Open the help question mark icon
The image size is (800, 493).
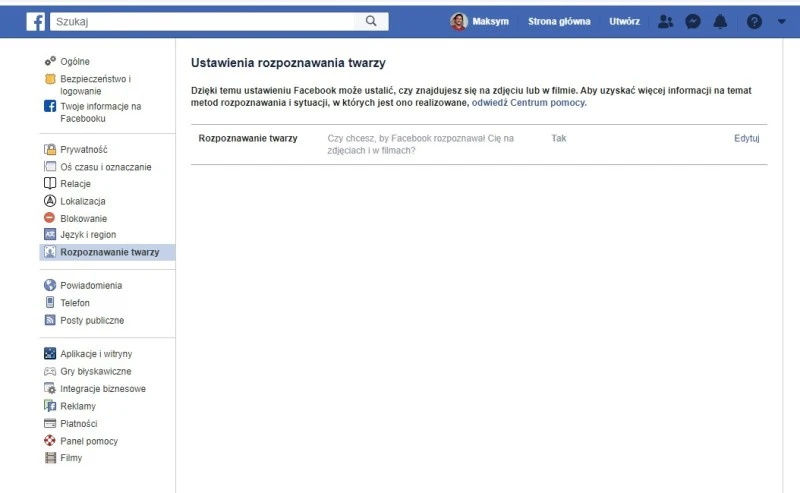[x=754, y=21]
